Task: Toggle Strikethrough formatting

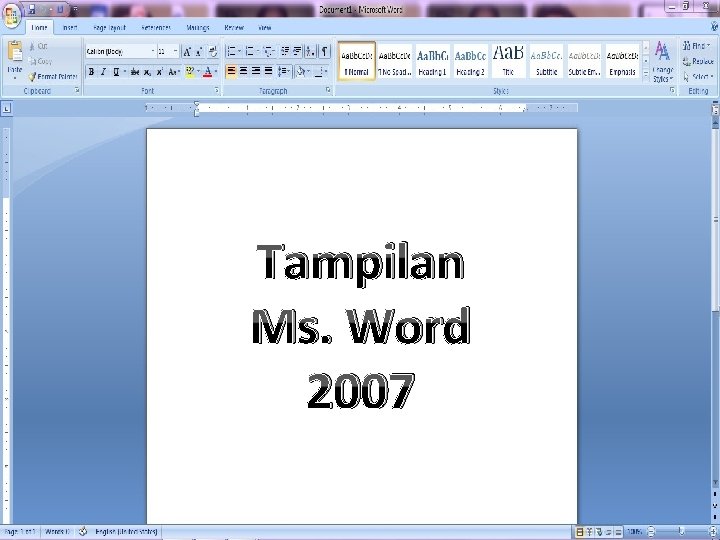Action: pyautogui.click(x=135, y=72)
